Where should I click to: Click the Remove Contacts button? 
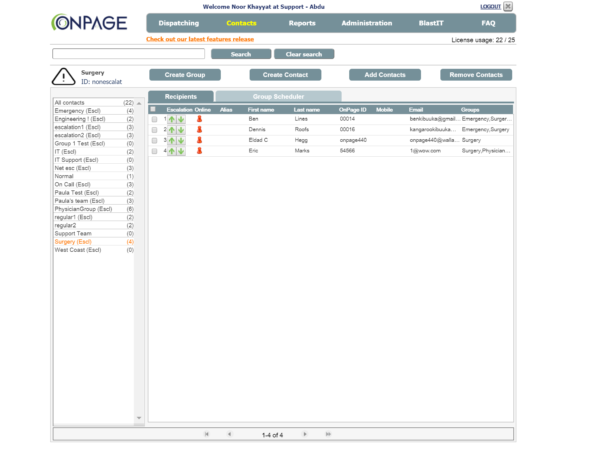[x=475, y=75]
